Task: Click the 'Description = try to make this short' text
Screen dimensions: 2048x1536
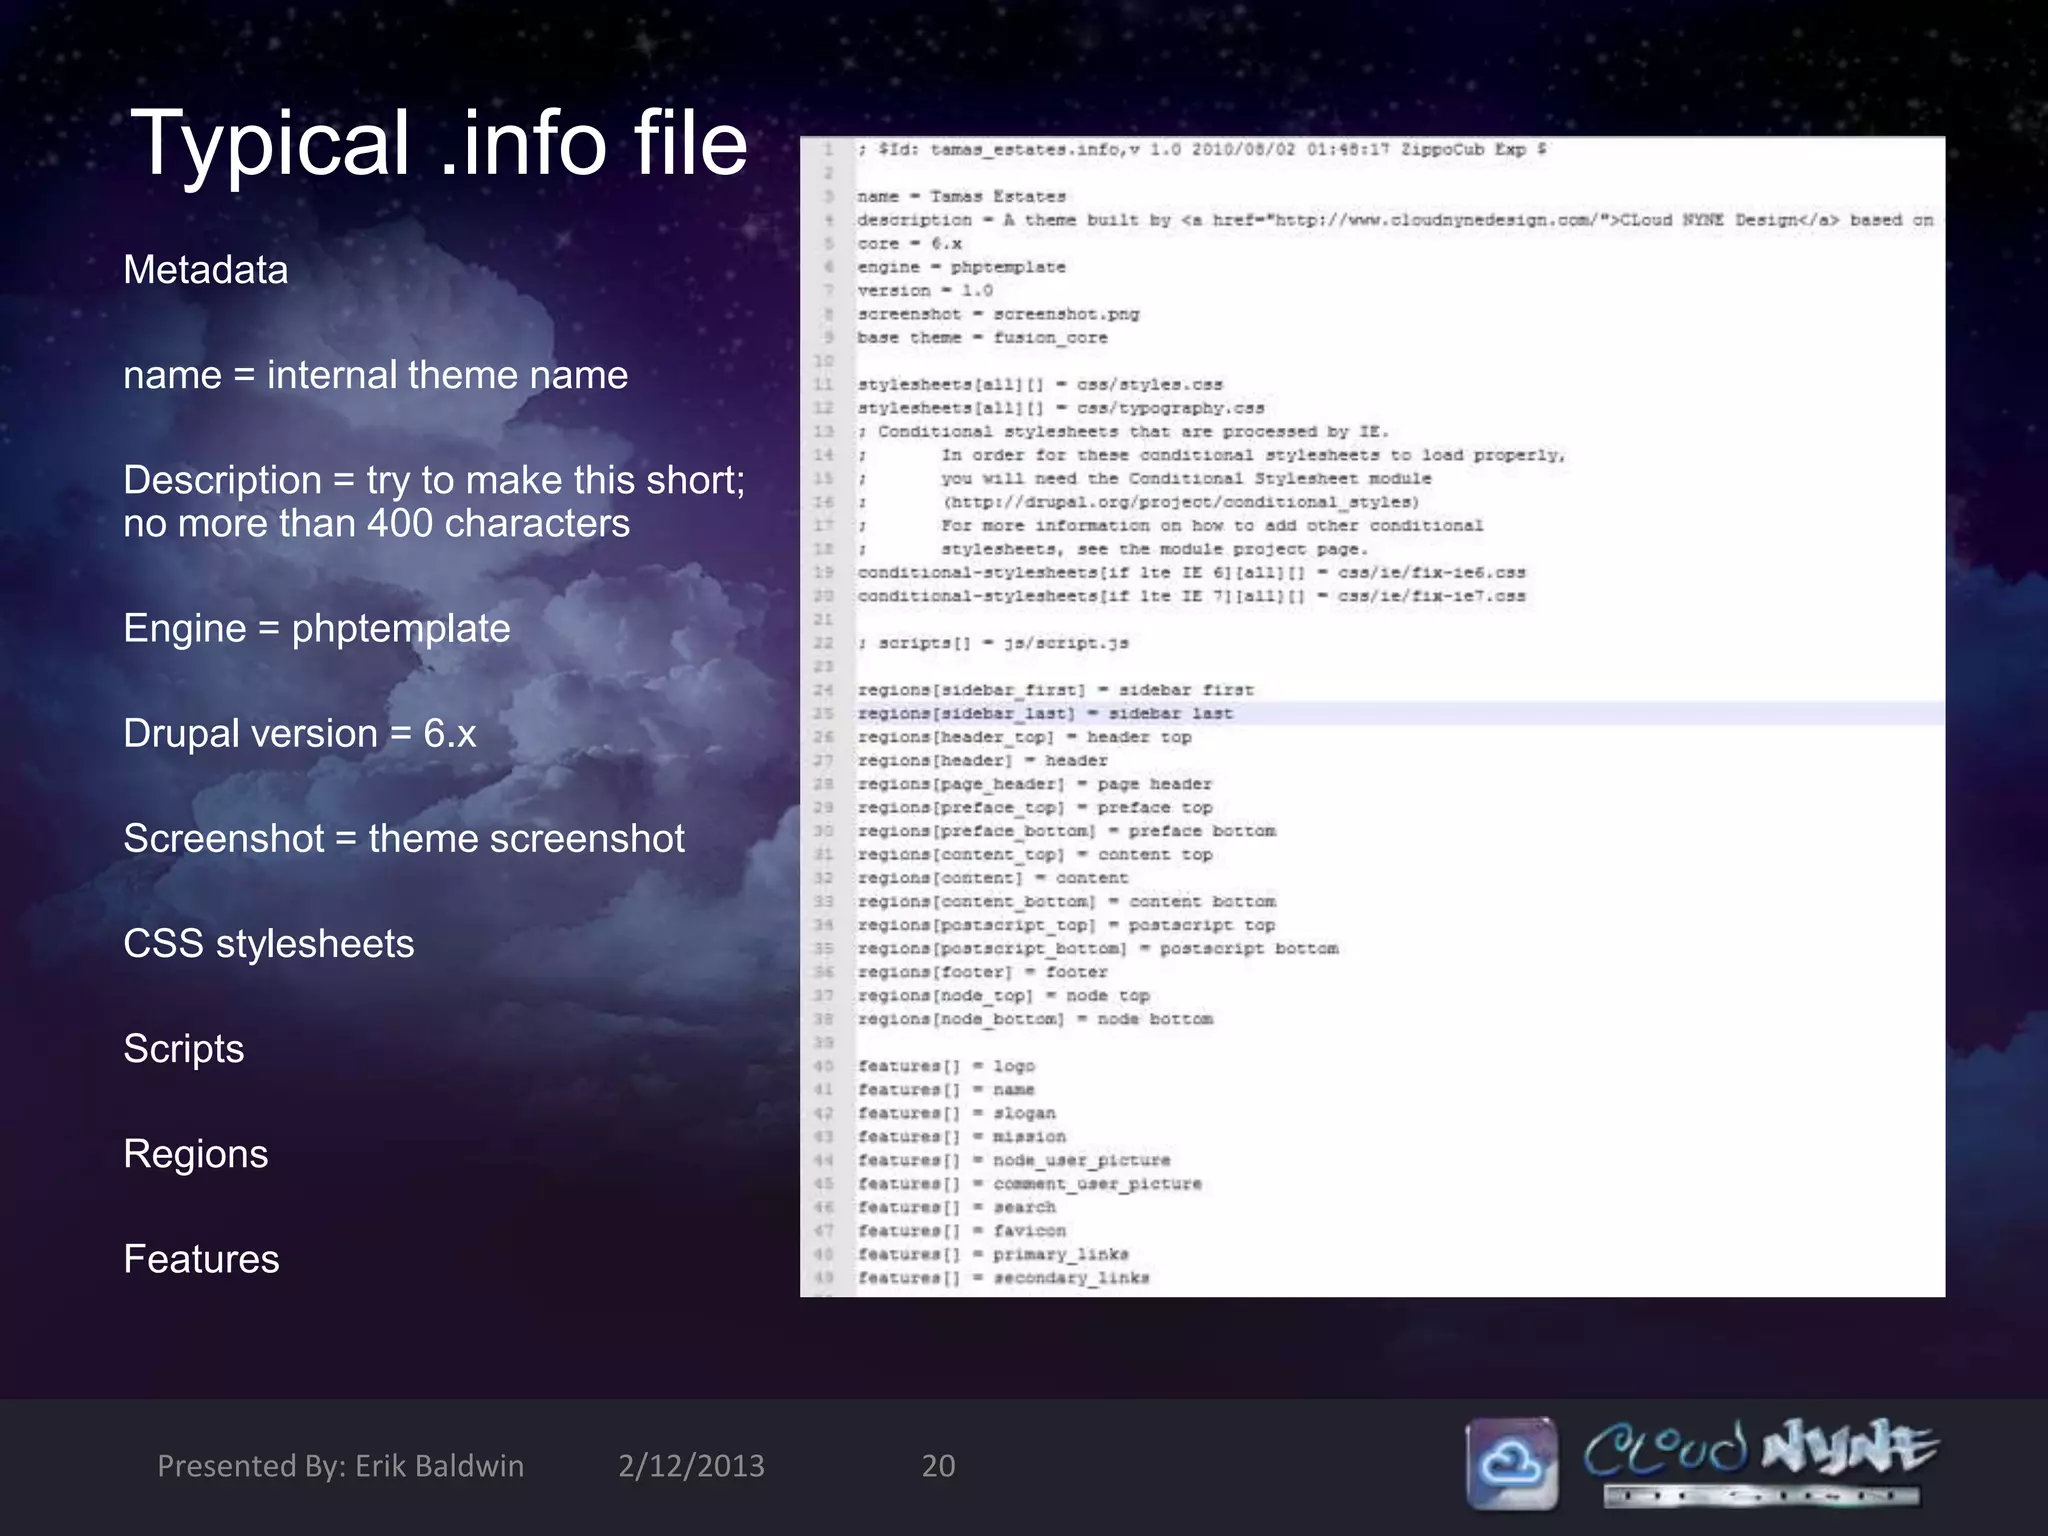Action: pyautogui.click(x=434, y=480)
